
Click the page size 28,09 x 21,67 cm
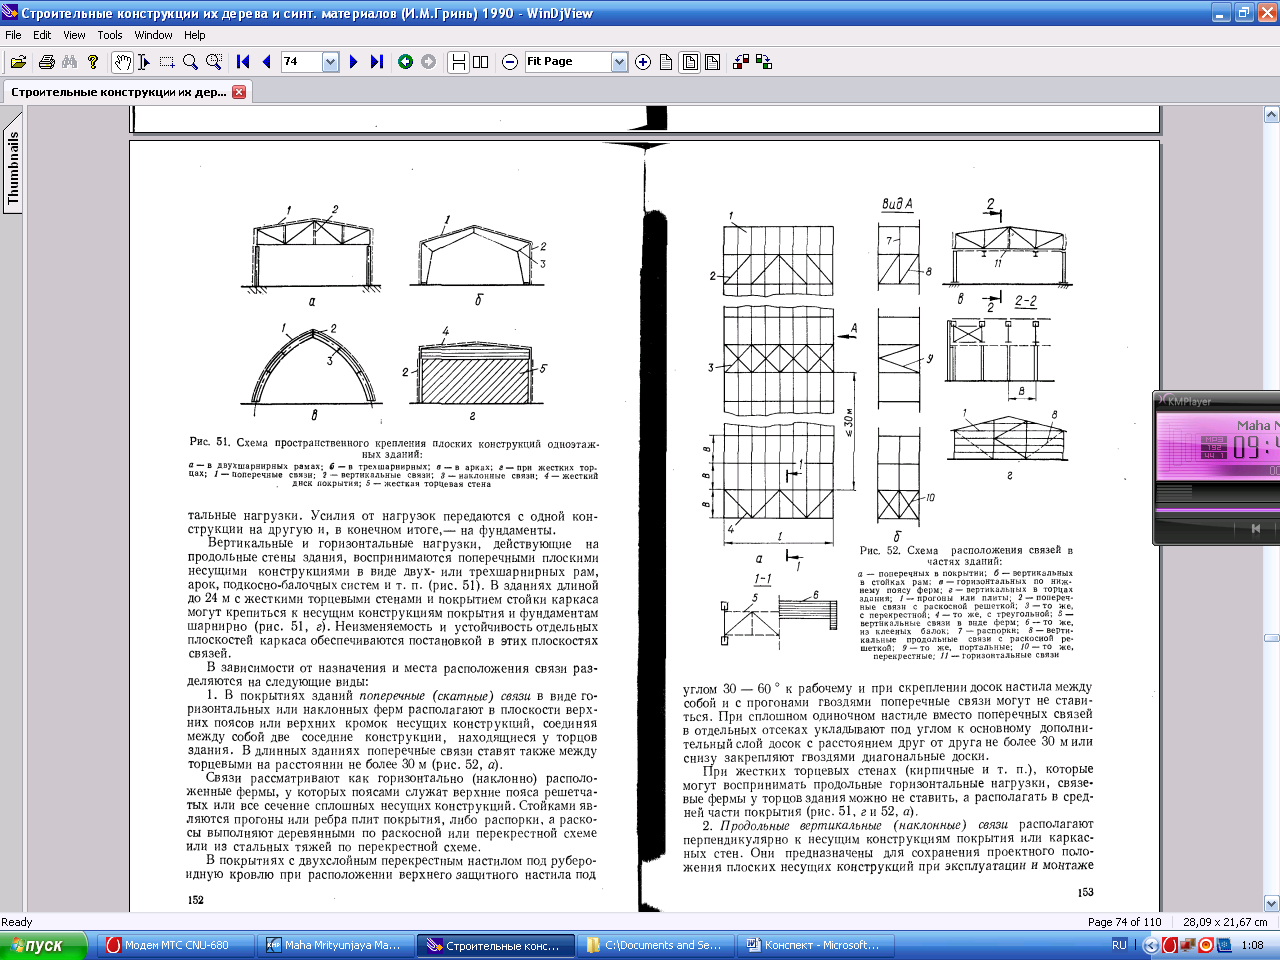pyautogui.click(x=1225, y=922)
